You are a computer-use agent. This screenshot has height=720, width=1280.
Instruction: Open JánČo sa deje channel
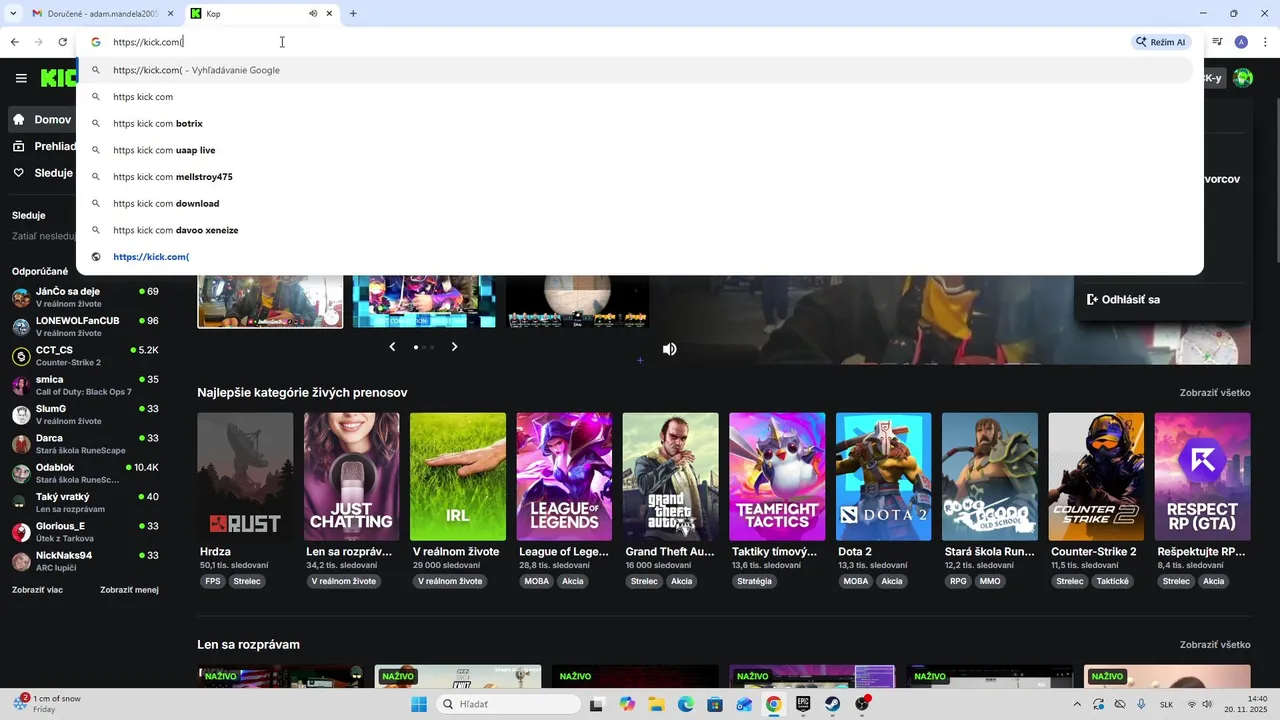[x=85, y=297]
